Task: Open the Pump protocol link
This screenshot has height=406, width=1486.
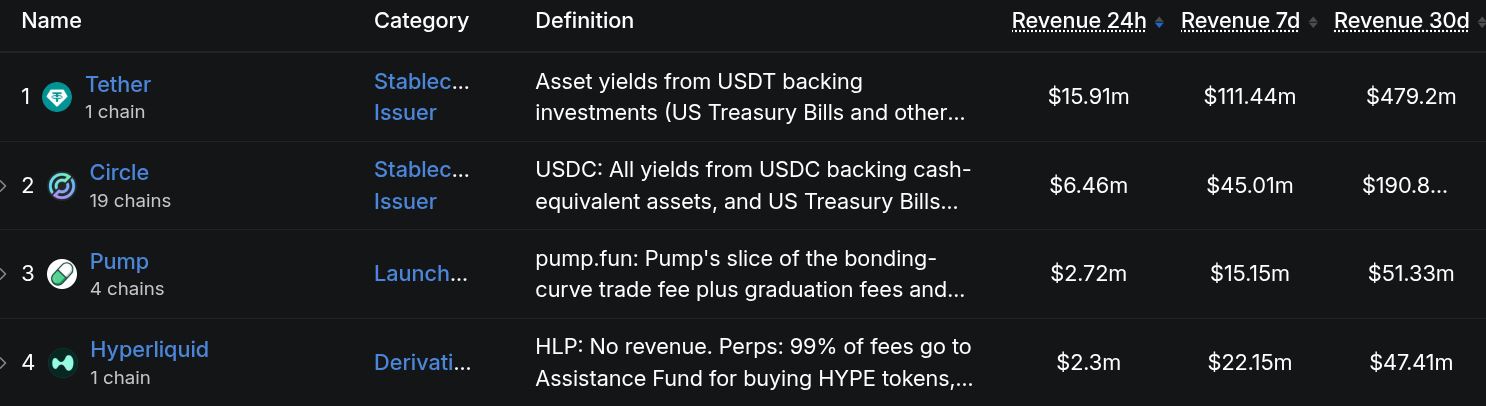Action: (119, 261)
